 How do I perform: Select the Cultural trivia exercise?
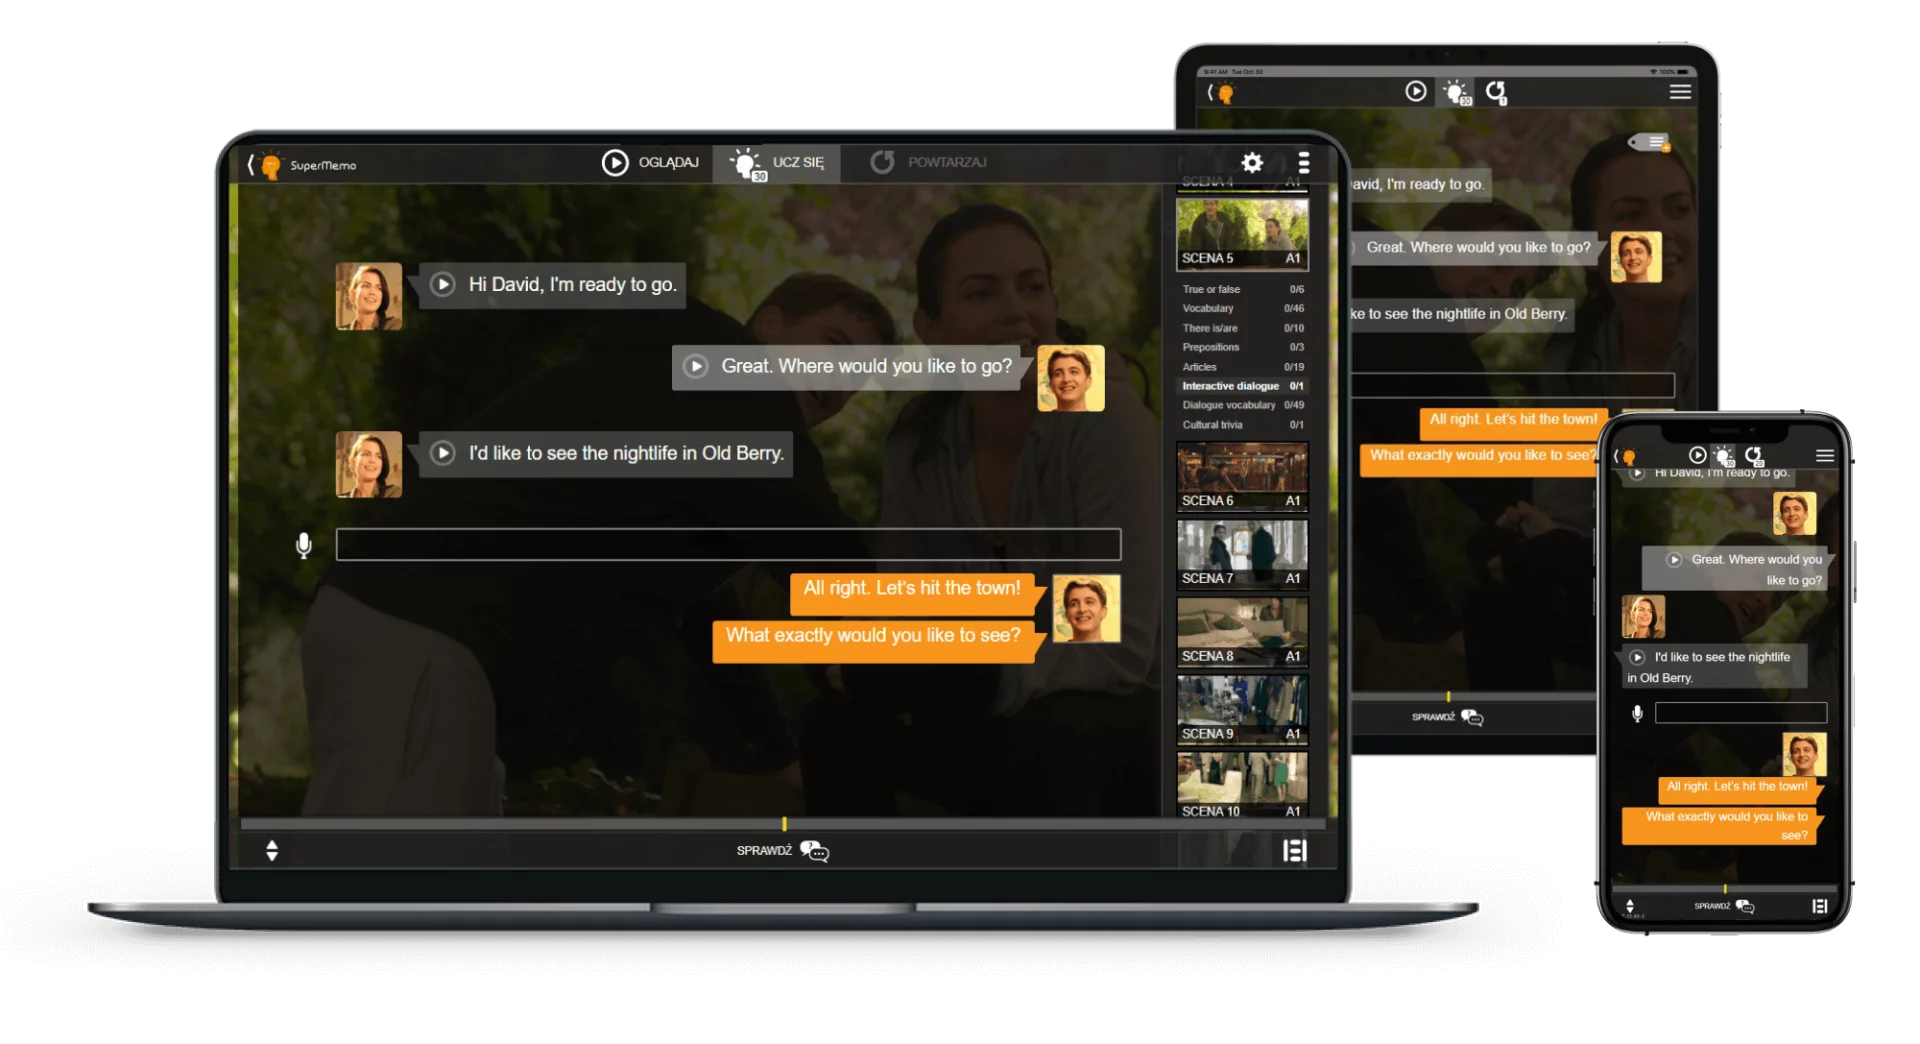point(1243,425)
